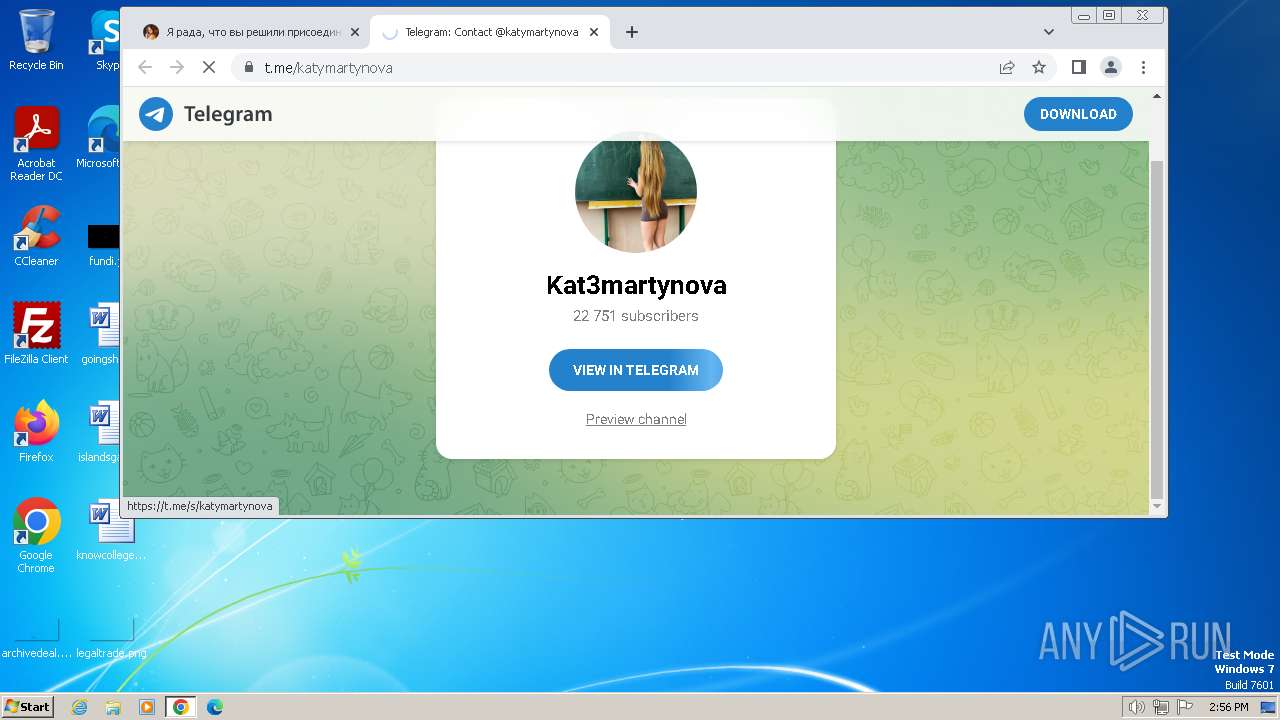Open FileZilla Client desktop shortcut
Viewport: 1280px width, 720px height.
click(x=36, y=334)
